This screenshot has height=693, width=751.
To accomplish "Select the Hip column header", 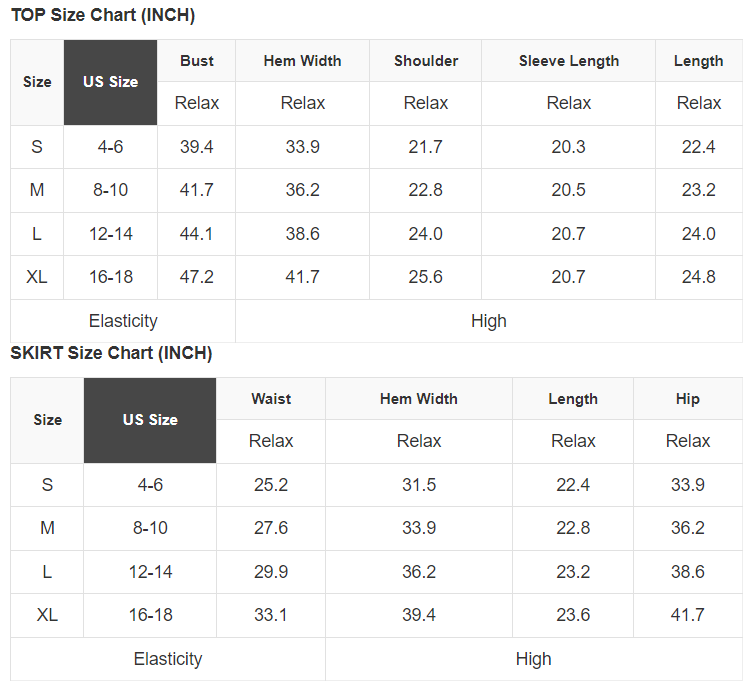I will click(688, 399).
